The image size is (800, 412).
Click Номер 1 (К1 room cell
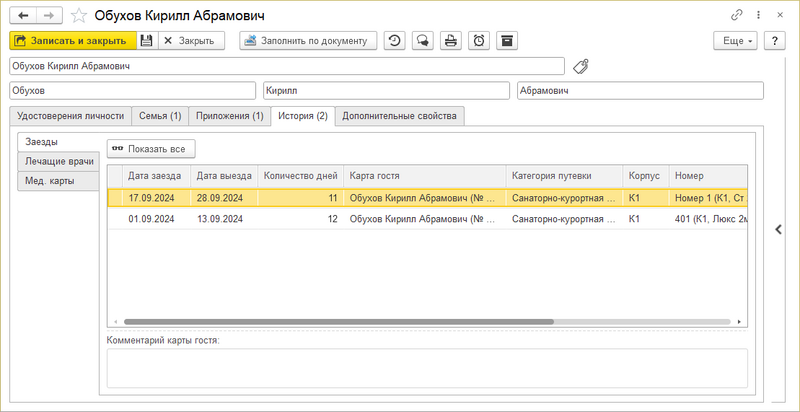(x=708, y=198)
